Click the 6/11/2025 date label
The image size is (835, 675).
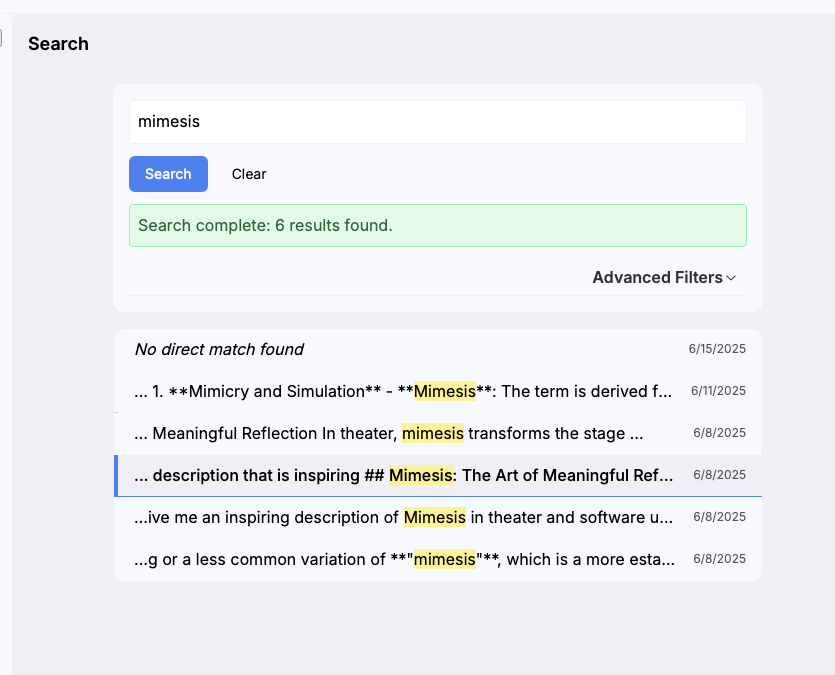click(x=717, y=391)
